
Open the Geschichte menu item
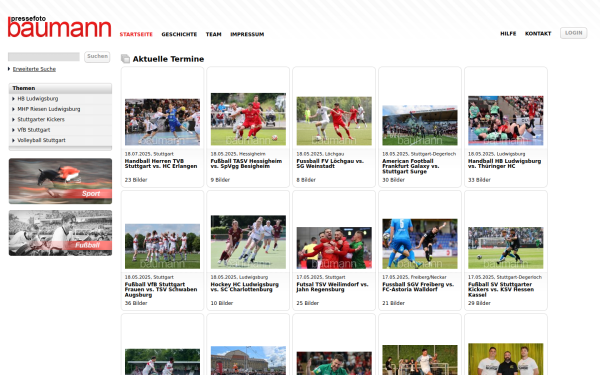tap(179, 34)
